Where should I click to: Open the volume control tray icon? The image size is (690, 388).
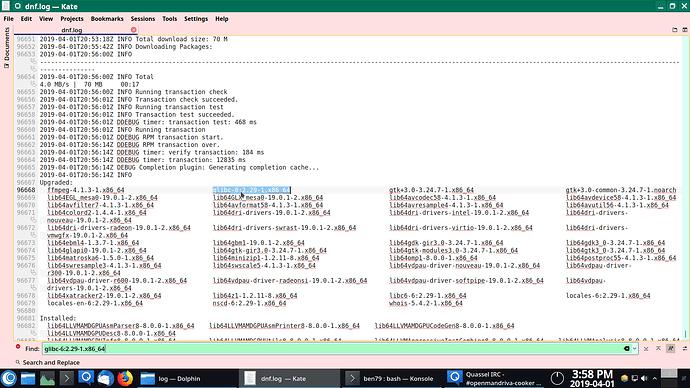click(644, 378)
